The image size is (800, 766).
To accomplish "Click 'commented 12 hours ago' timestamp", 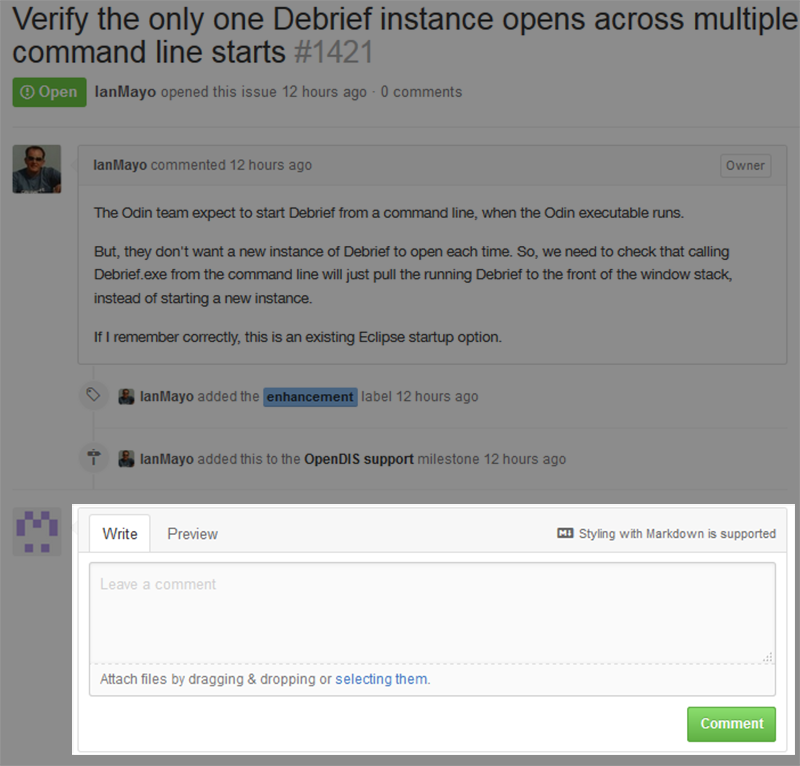I will coord(231,165).
